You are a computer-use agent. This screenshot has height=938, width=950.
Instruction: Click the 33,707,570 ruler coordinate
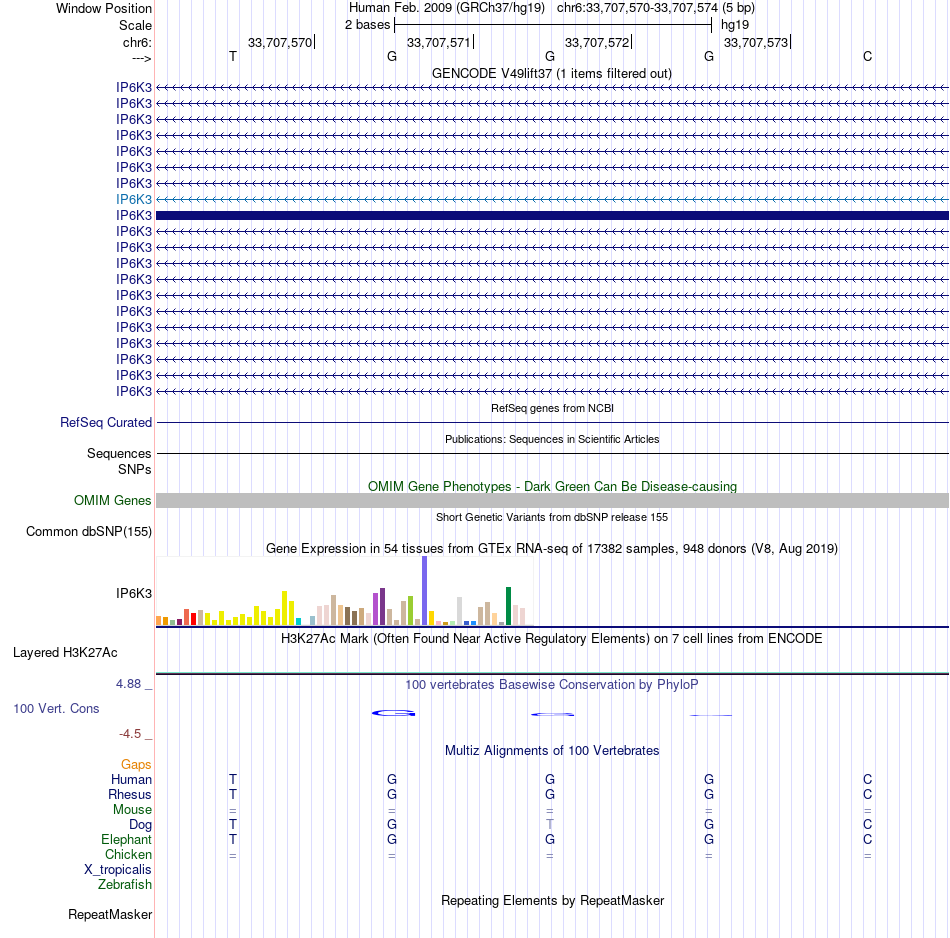[x=280, y=42]
